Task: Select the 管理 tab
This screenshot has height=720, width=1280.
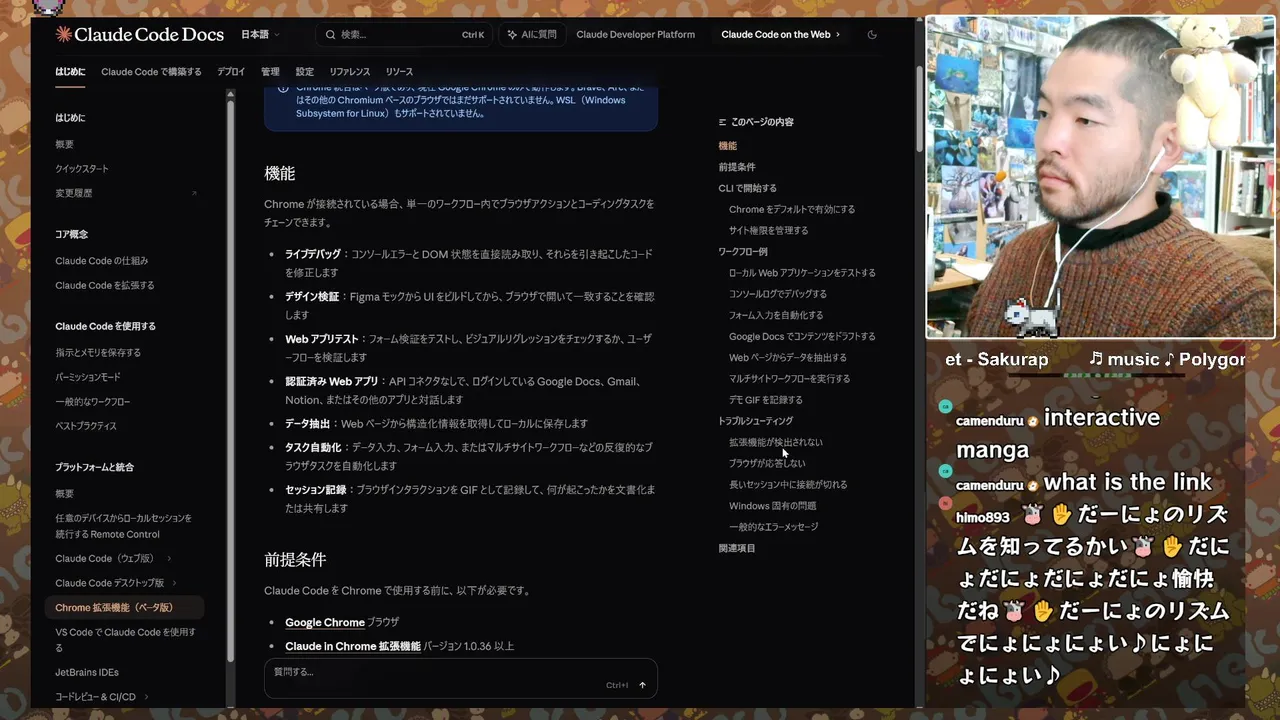Action: [270, 72]
